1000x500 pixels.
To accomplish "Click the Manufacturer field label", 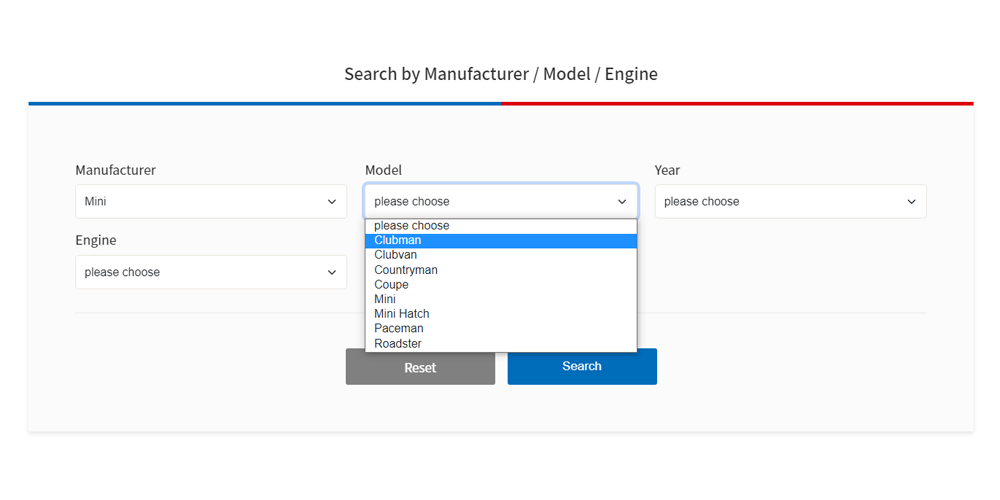I will [115, 170].
